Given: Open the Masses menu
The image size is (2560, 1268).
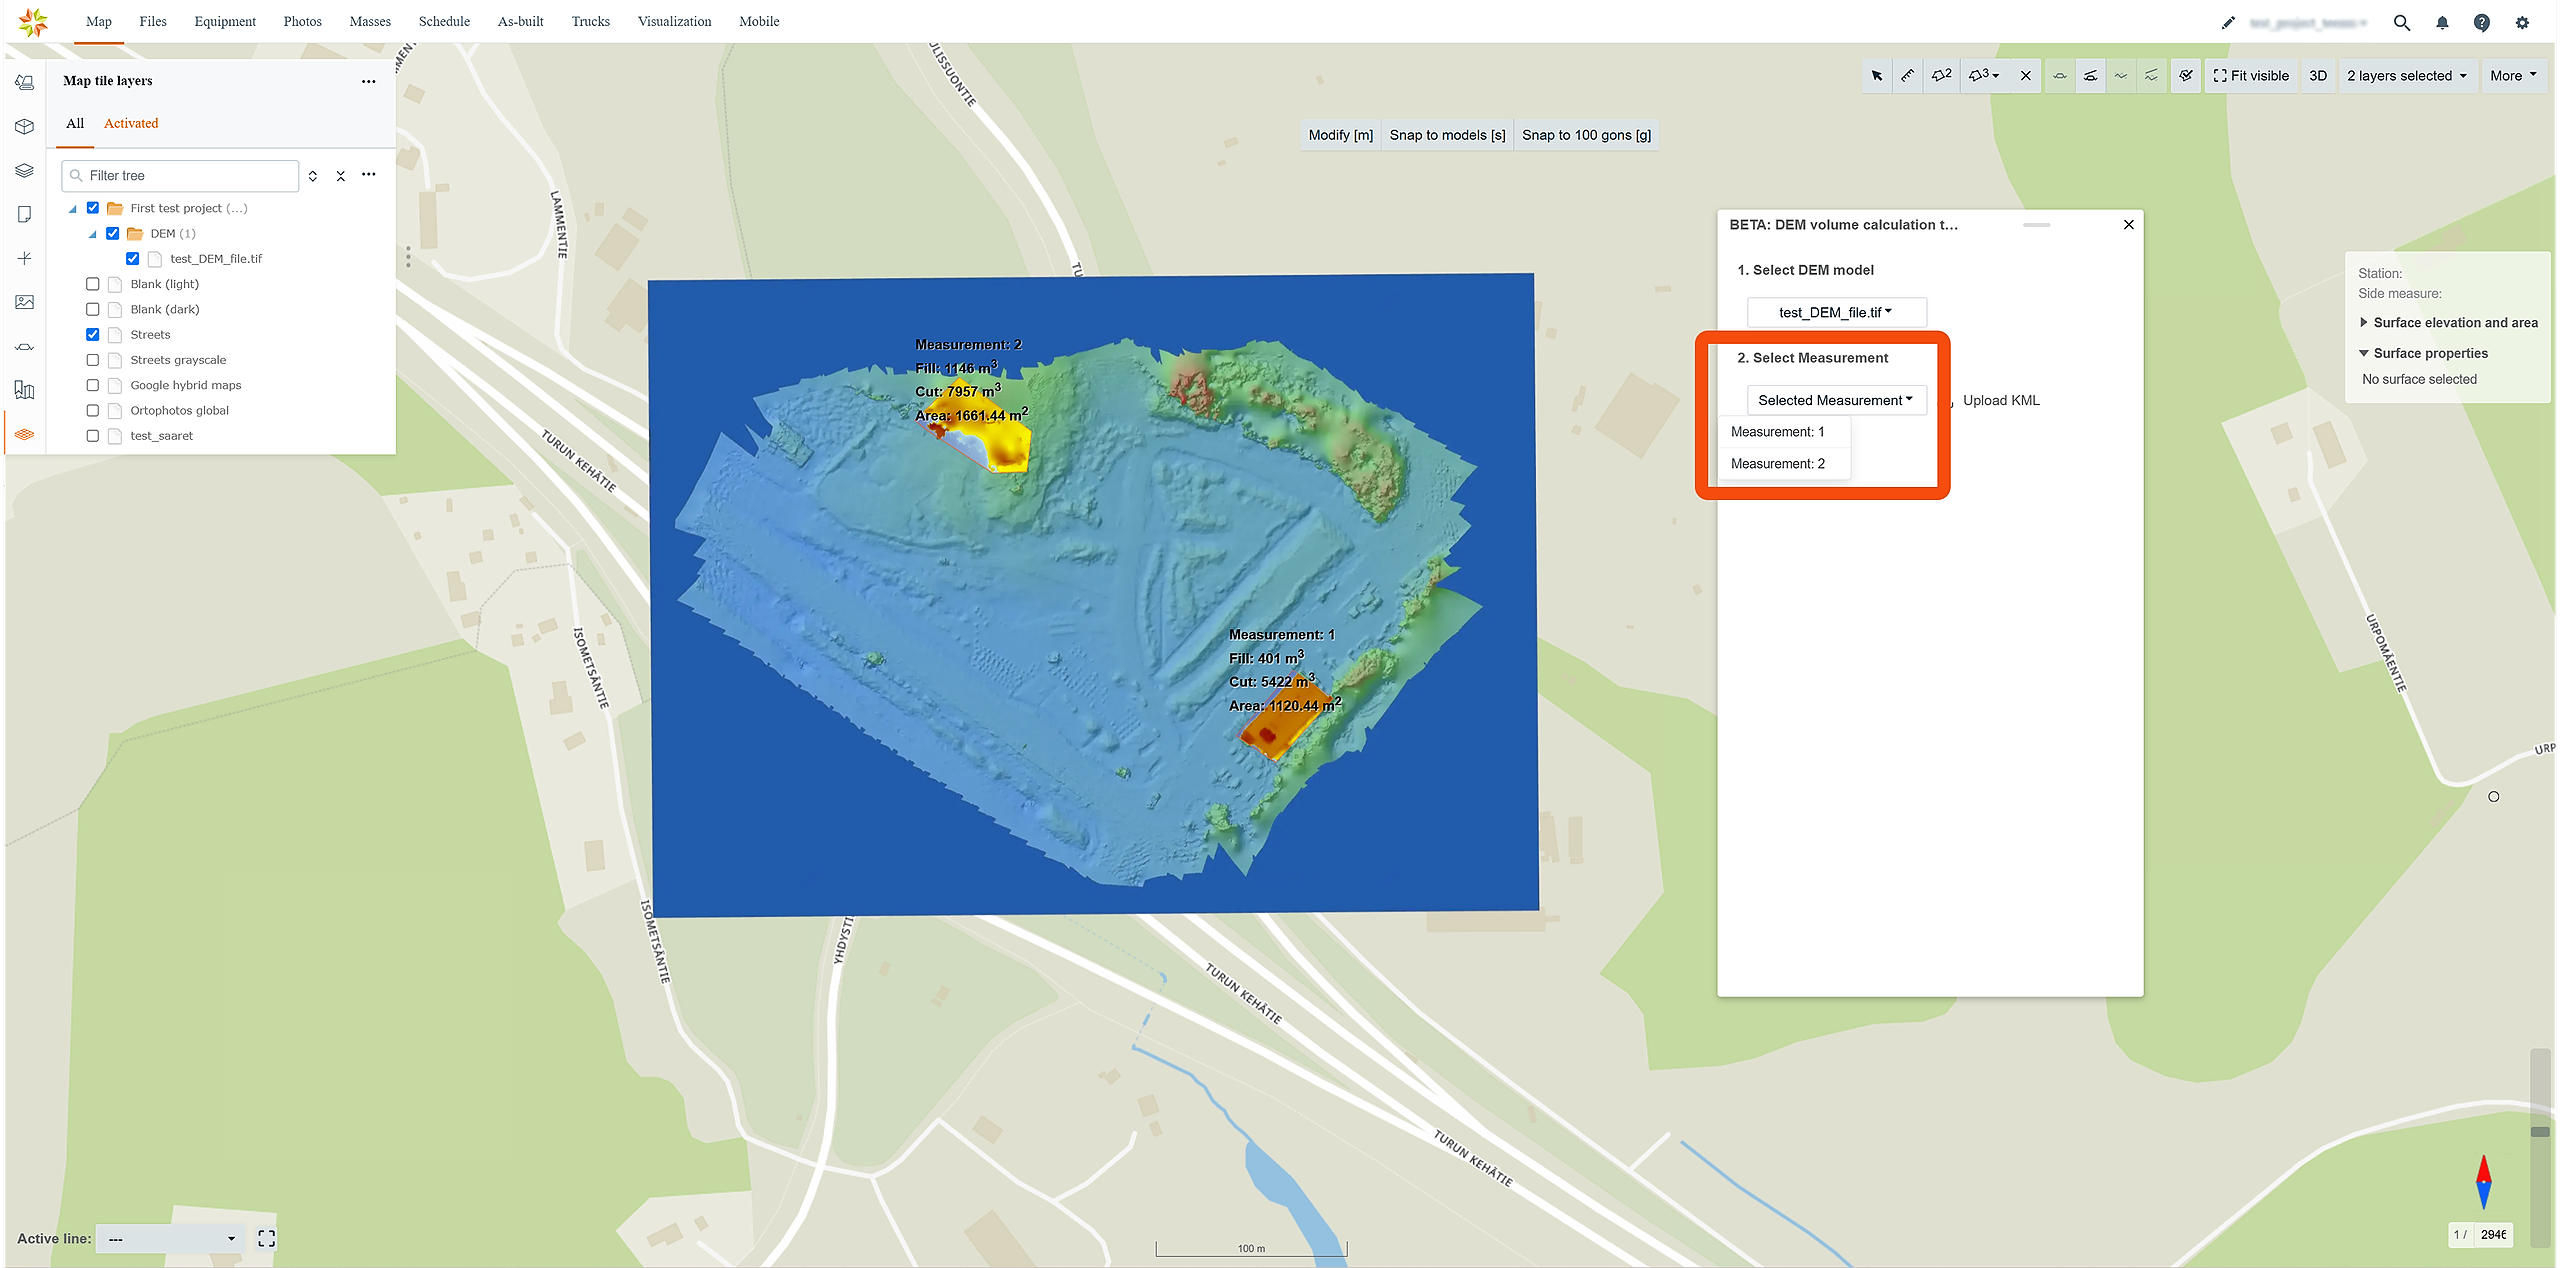Looking at the screenshot, I should [x=370, y=21].
